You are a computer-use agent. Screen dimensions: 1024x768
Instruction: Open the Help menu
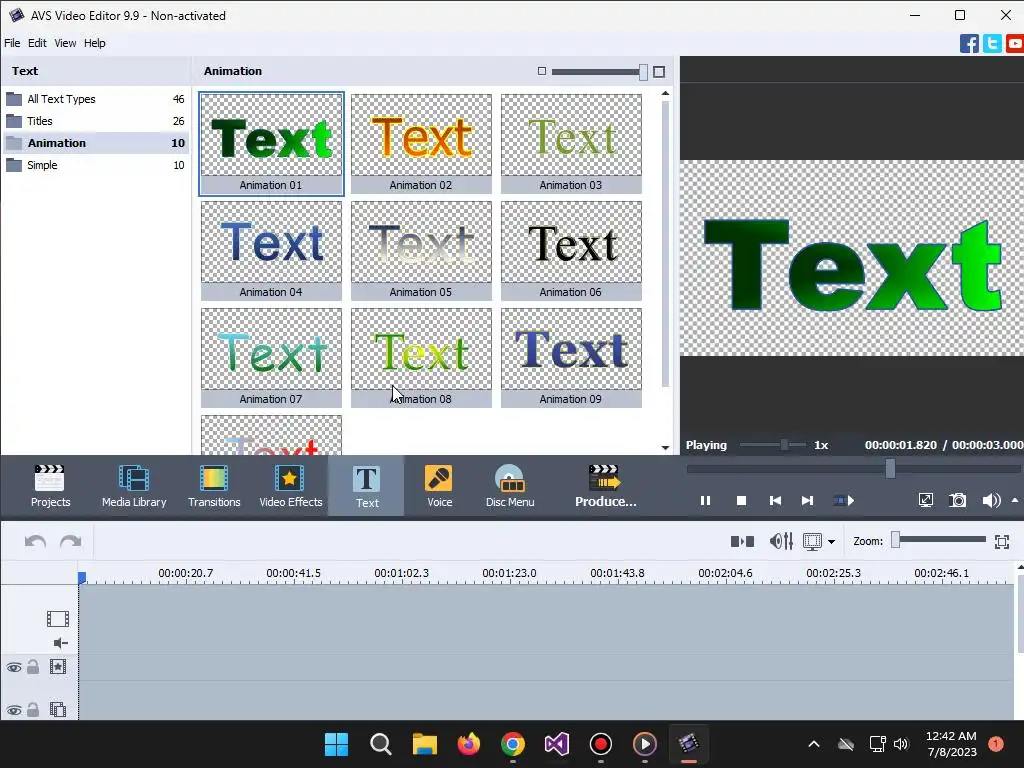click(95, 43)
